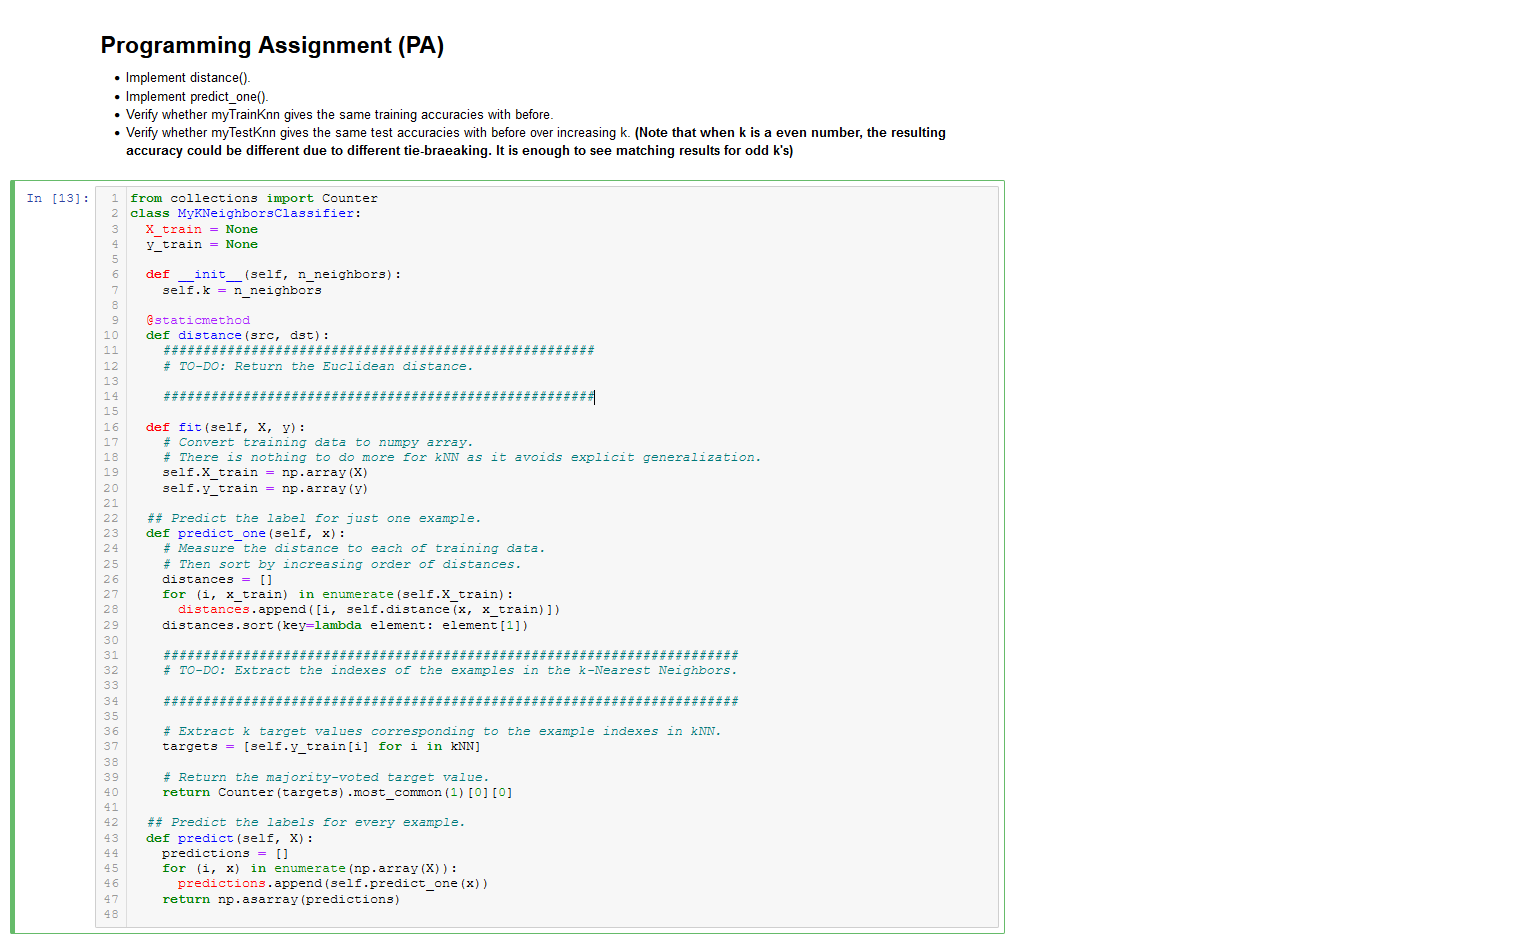This screenshot has height=934, width=1536.
Task: Click the "Implement predict_one()." bullet item
Action: [196, 96]
